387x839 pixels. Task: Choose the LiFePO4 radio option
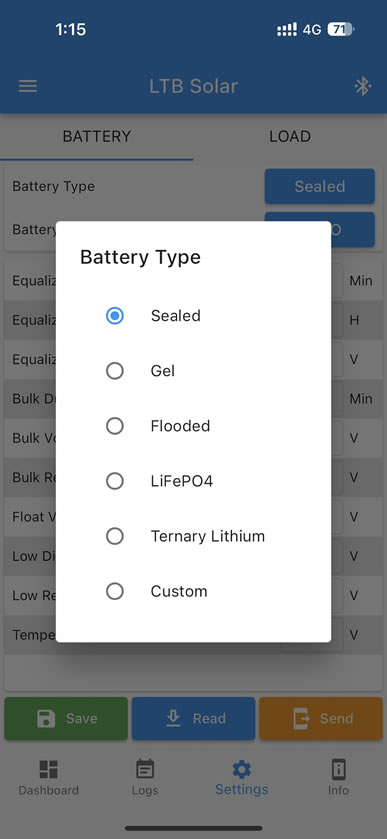click(x=115, y=481)
